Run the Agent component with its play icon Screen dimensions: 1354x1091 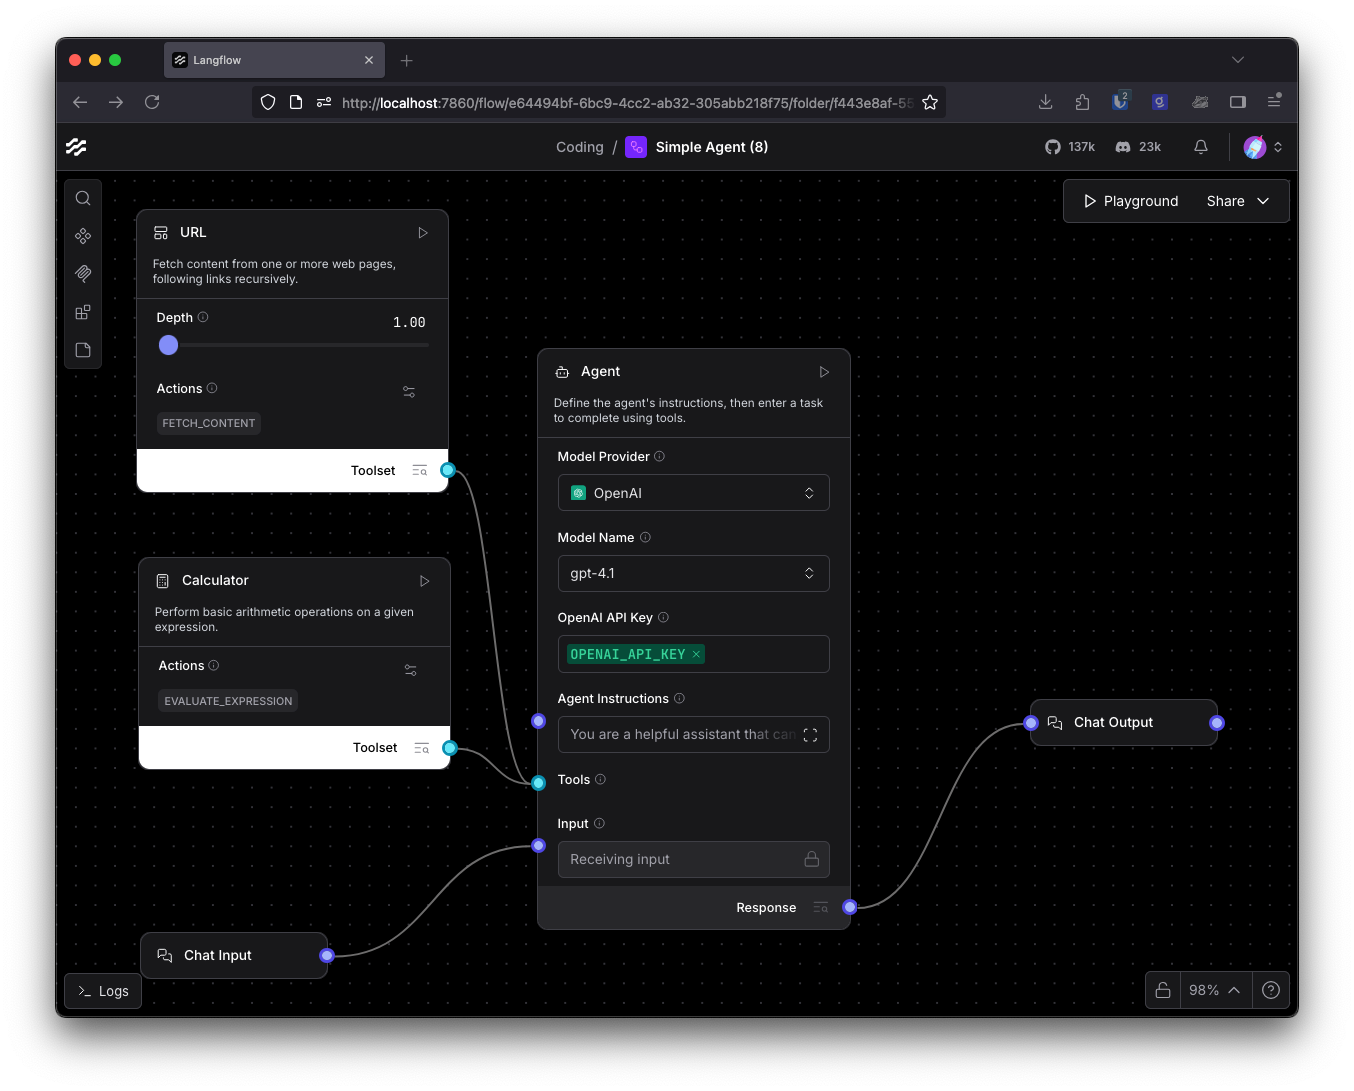click(x=823, y=371)
